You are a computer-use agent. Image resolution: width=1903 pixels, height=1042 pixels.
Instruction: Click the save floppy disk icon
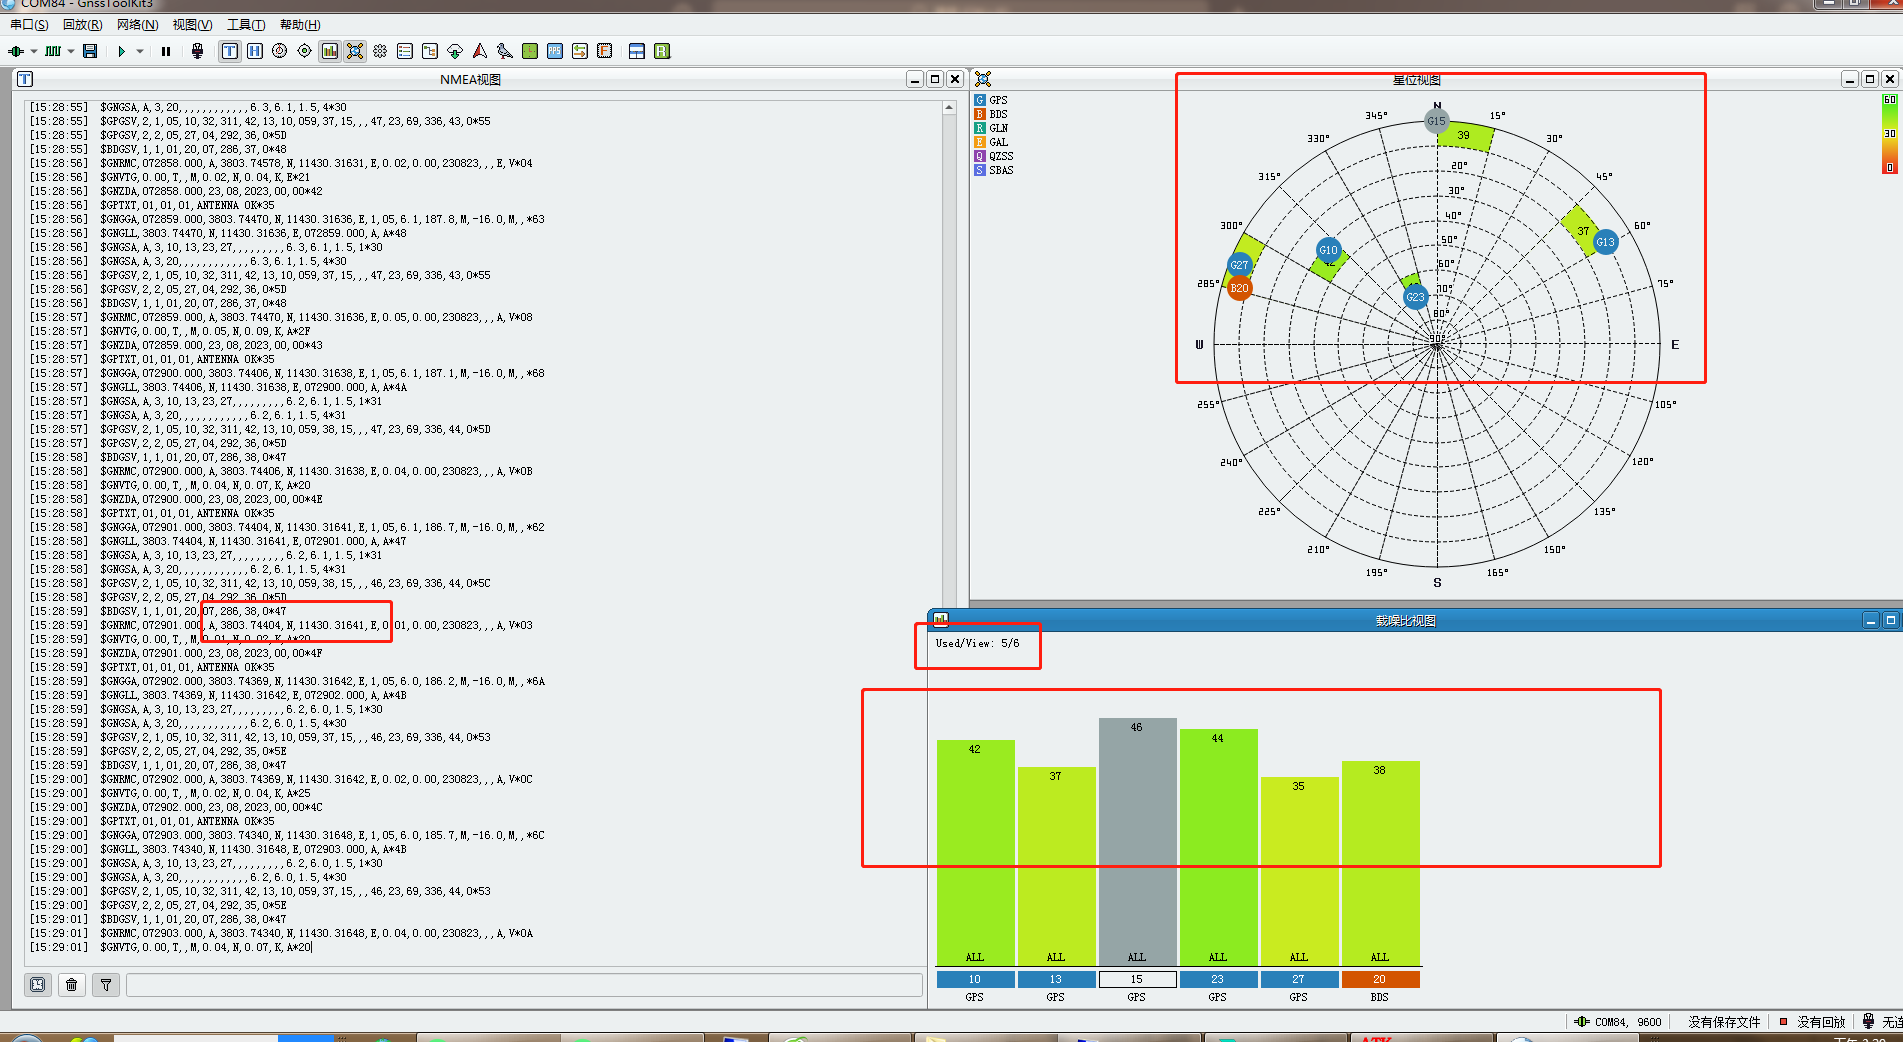click(90, 51)
